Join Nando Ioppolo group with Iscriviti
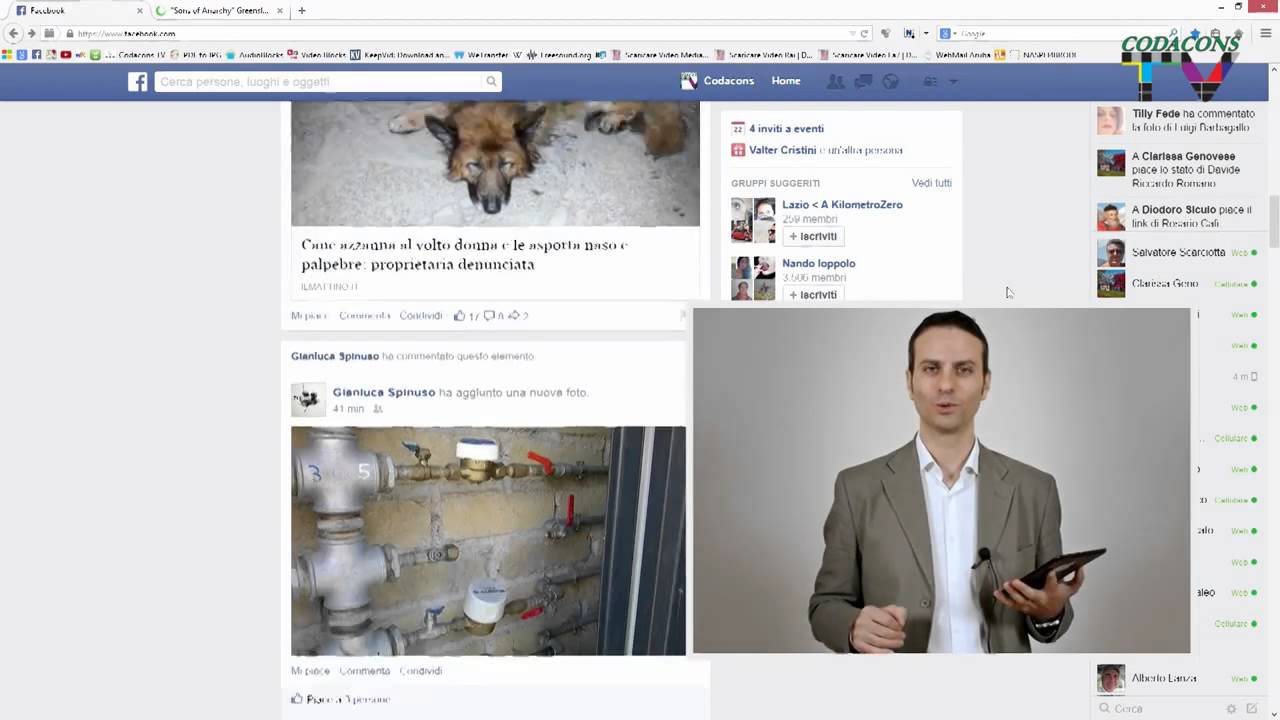Viewport: 1280px width, 720px height. point(813,294)
